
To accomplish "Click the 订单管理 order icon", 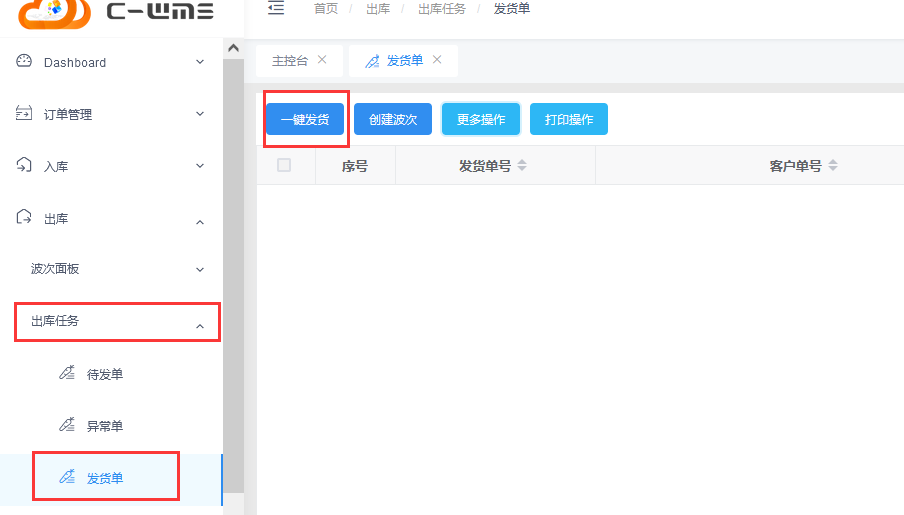I will [x=24, y=113].
